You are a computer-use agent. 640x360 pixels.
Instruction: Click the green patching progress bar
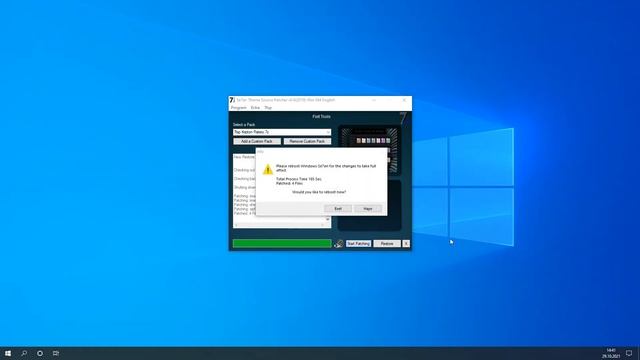[282, 244]
